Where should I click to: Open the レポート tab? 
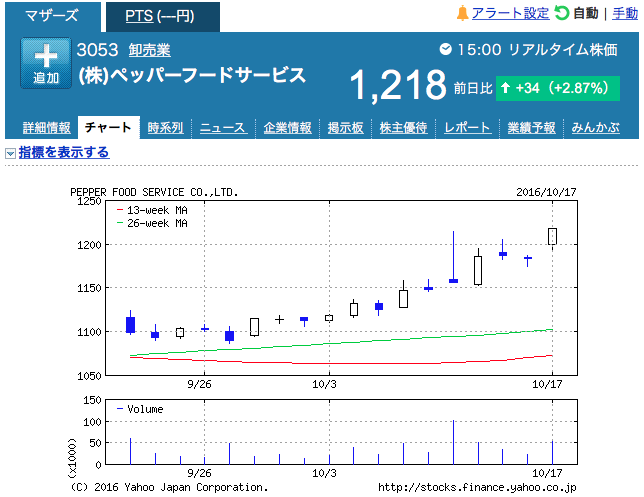point(467,128)
